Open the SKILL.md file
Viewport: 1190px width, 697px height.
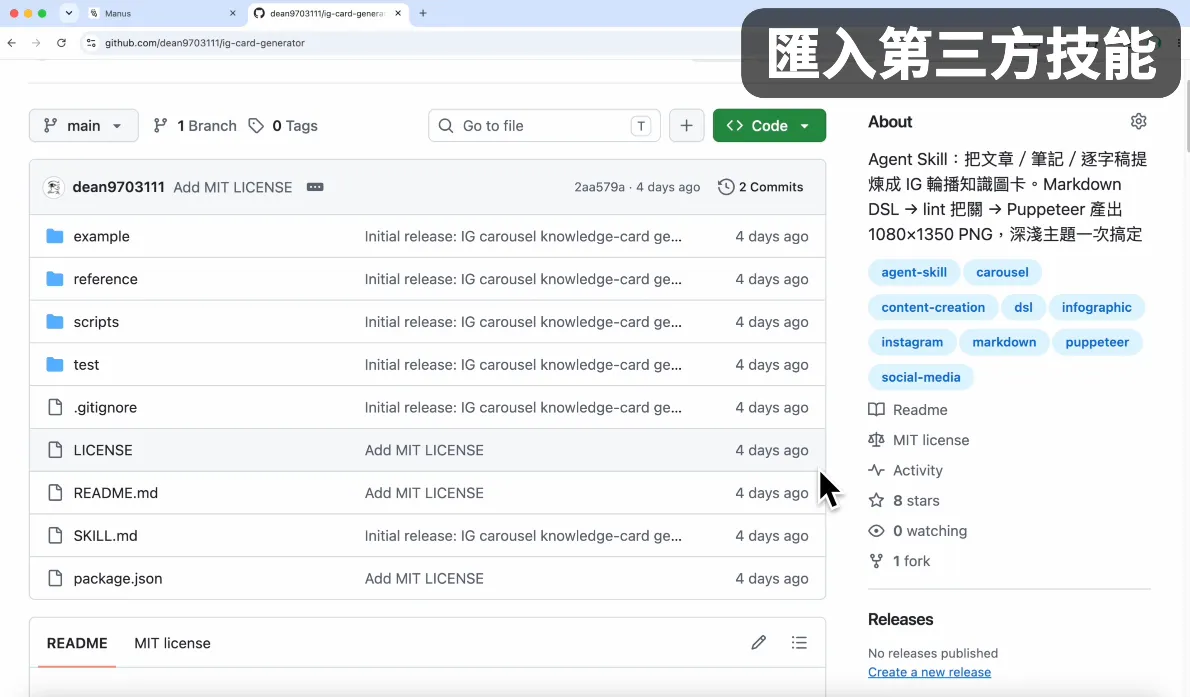(105, 535)
